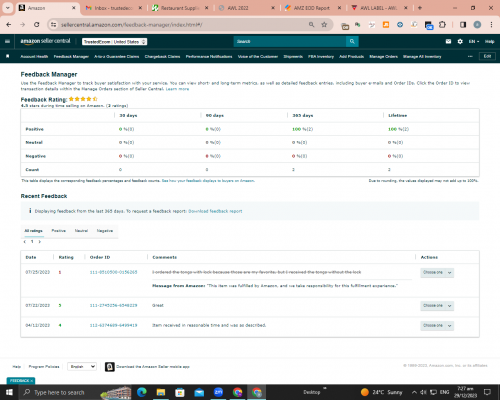Viewport: 500px width, 400px height.
Task: Open the three-dots overflow beside Manage All Inventory
Action: point(470,56)
